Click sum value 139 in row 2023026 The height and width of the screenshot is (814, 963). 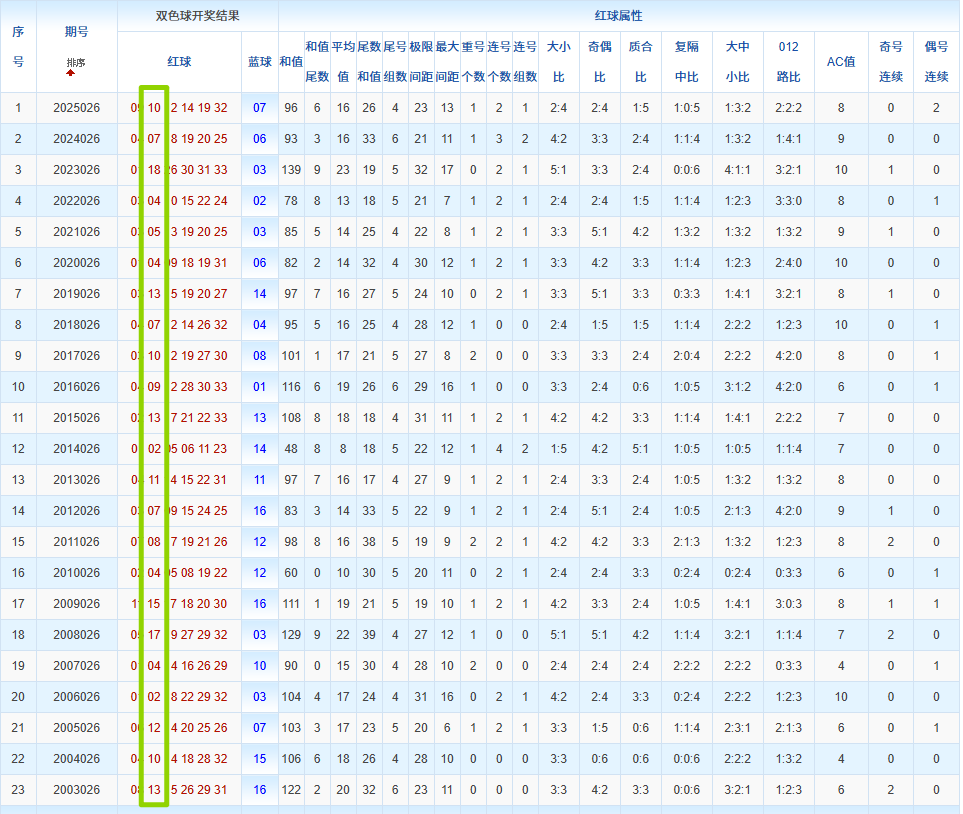[x=291, y=170]
